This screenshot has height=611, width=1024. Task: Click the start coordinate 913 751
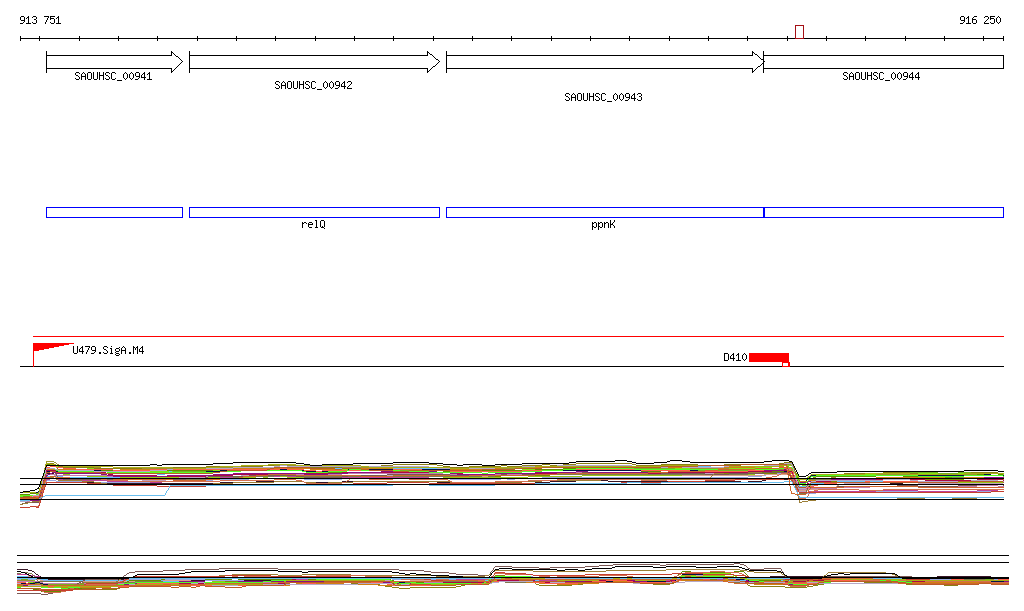(x=40, y=20)
